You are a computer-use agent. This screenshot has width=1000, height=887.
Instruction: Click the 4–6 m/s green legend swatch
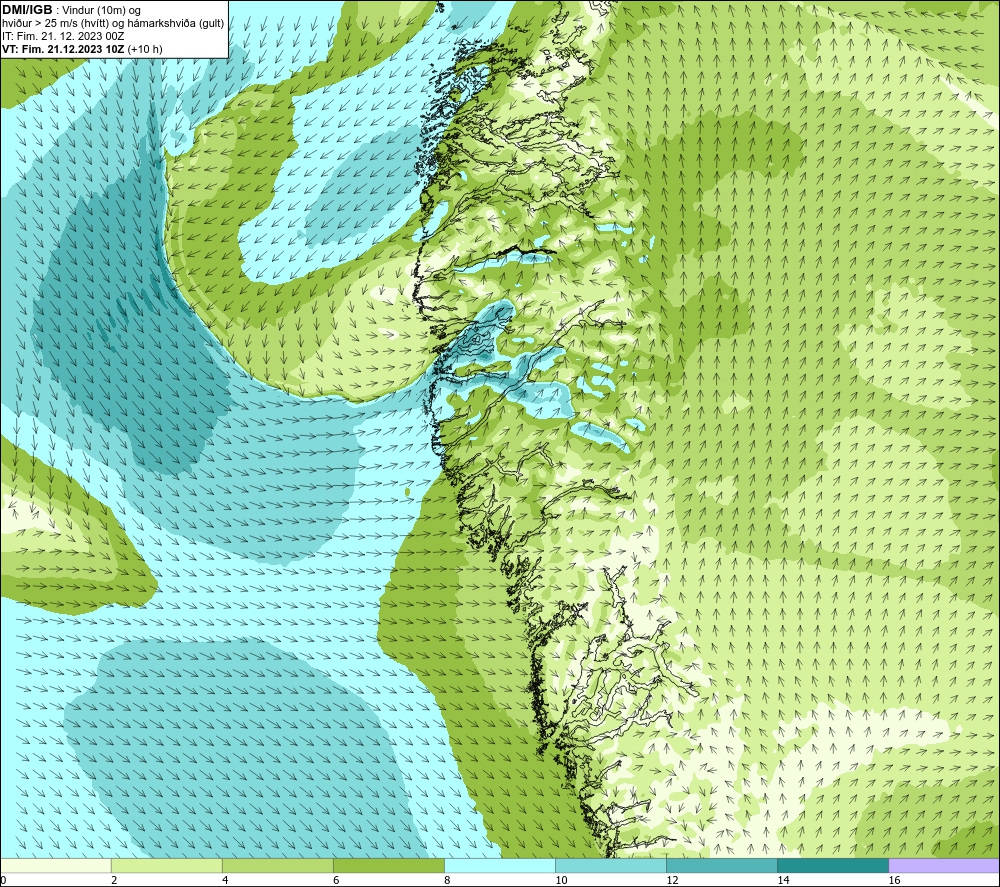click(277, 866)
